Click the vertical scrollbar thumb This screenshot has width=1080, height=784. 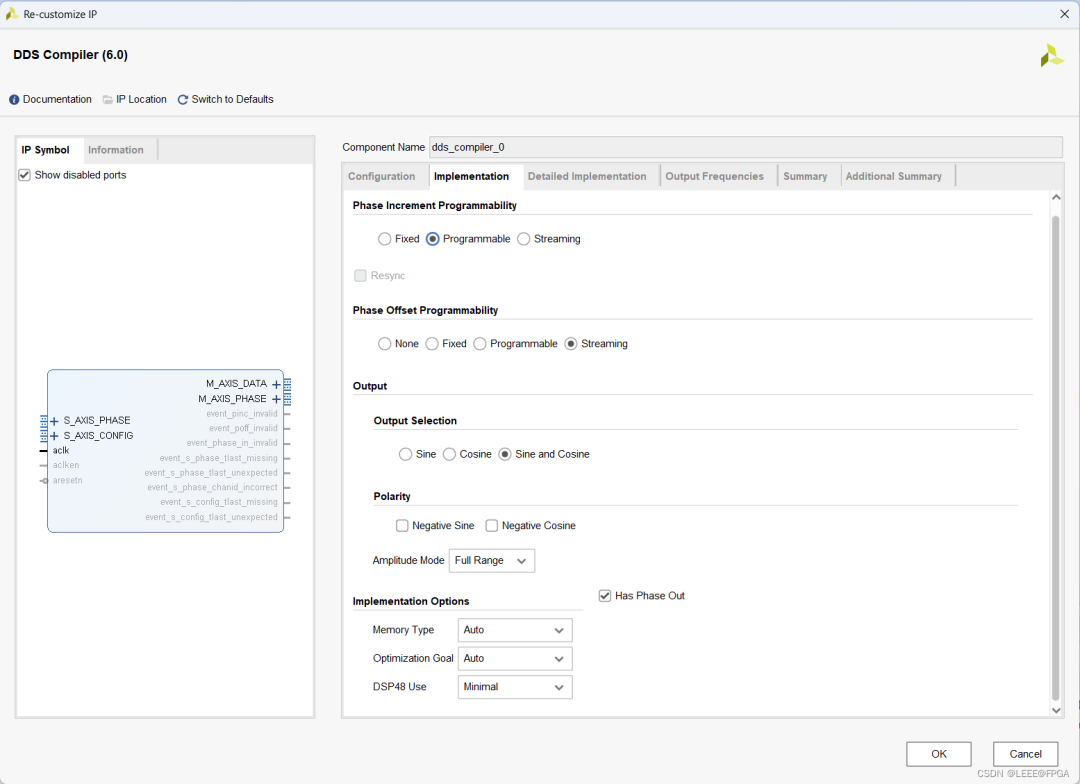point(1056,458)
